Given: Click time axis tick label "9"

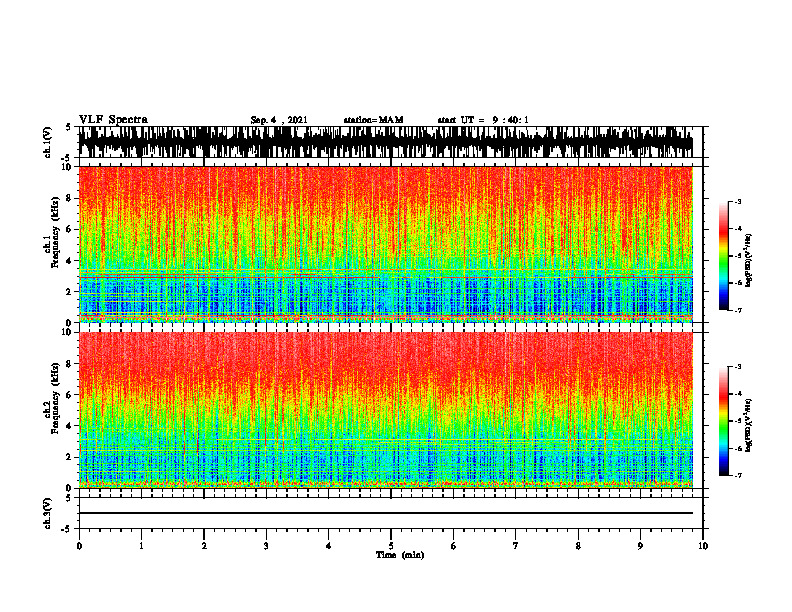Looking at the screenshot, I should click(640, 546).
